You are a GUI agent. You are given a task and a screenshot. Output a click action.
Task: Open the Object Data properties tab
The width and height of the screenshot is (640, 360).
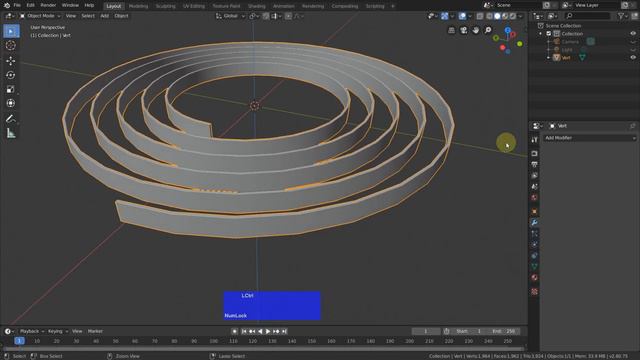(x=534, y=267)
